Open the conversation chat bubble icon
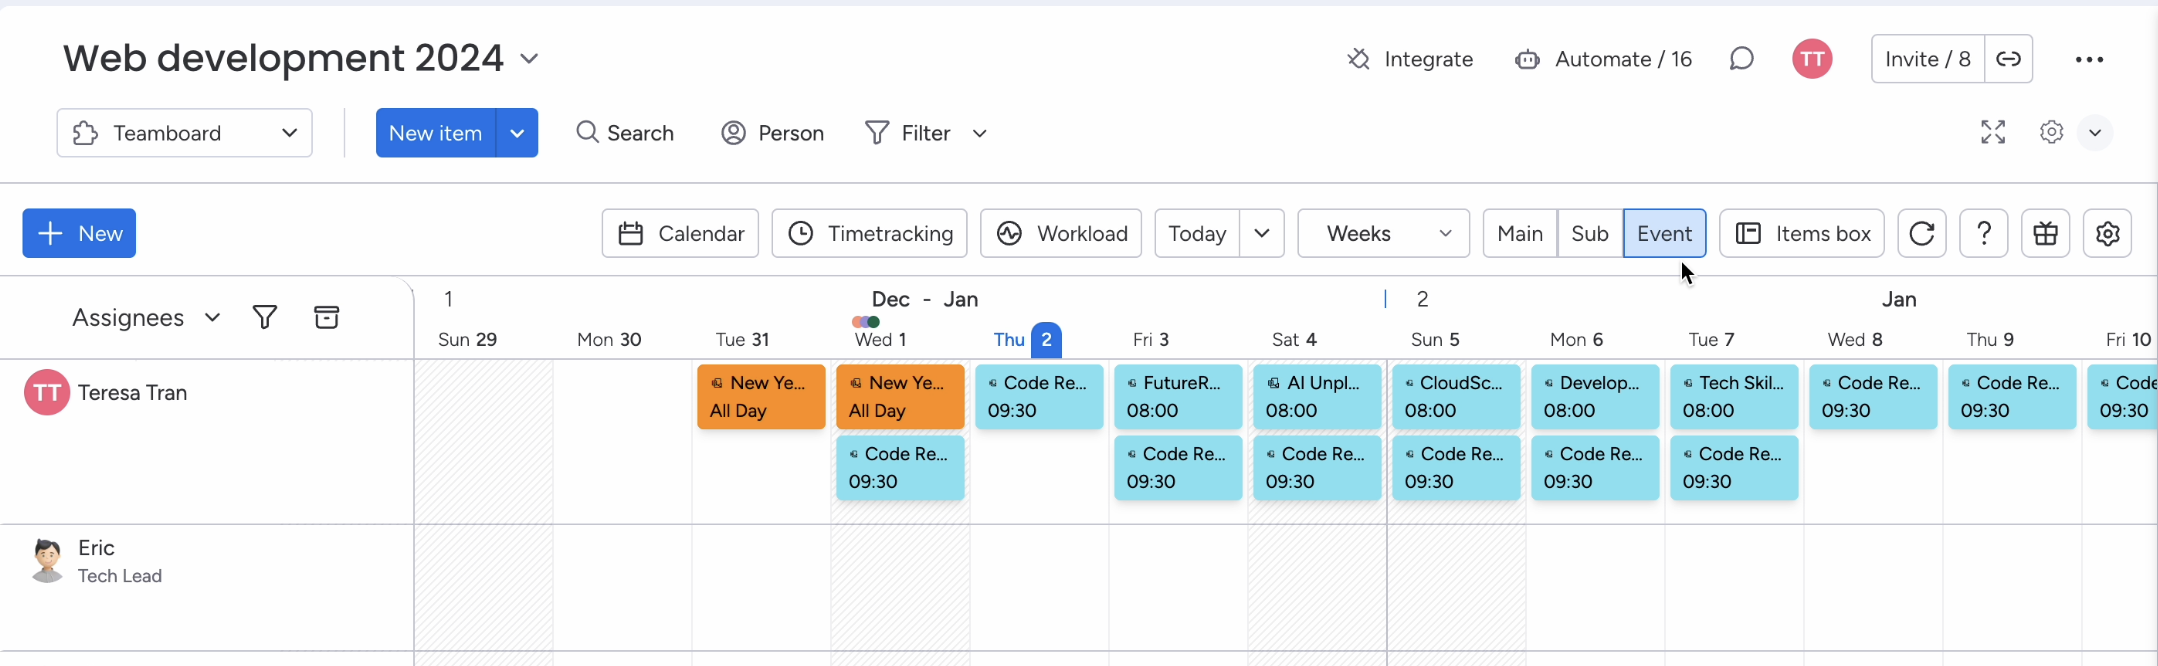The height and width of the screenshot is (666, 2158). pyautogui.click(x=1741, y=59)
